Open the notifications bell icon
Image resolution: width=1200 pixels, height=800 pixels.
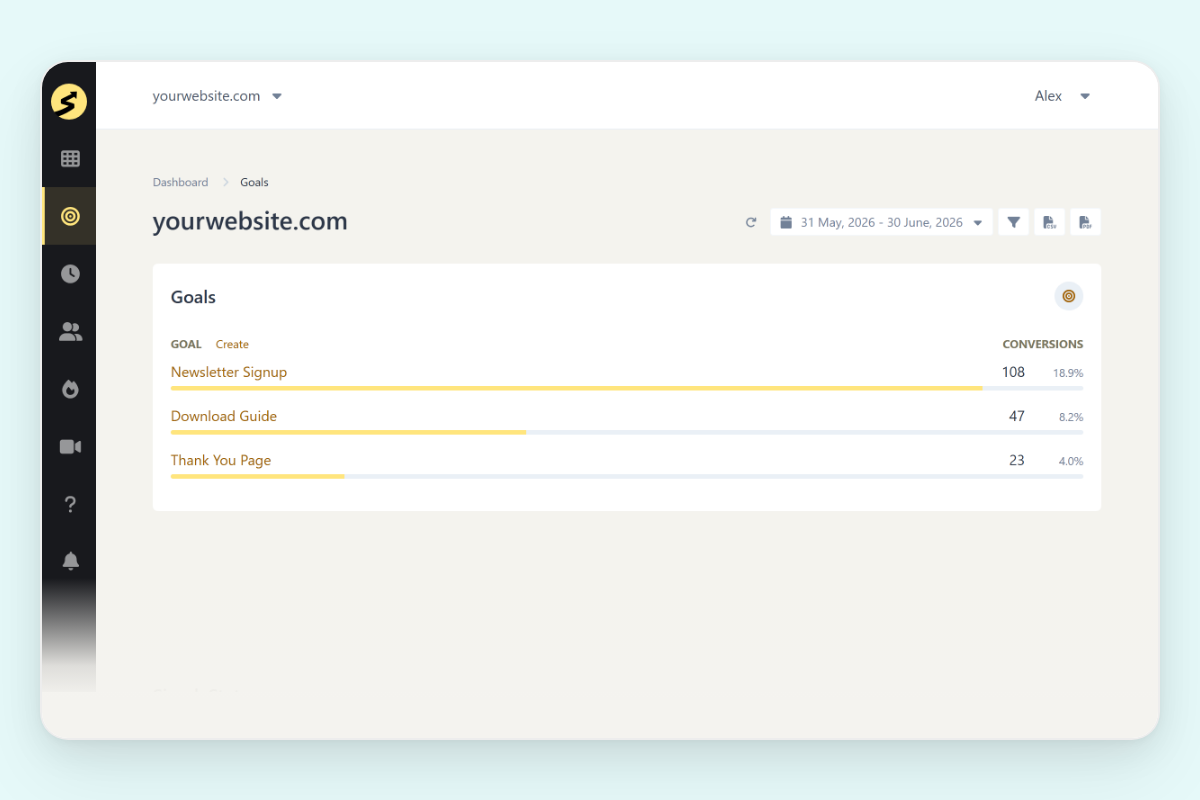[x=70, y=561]
